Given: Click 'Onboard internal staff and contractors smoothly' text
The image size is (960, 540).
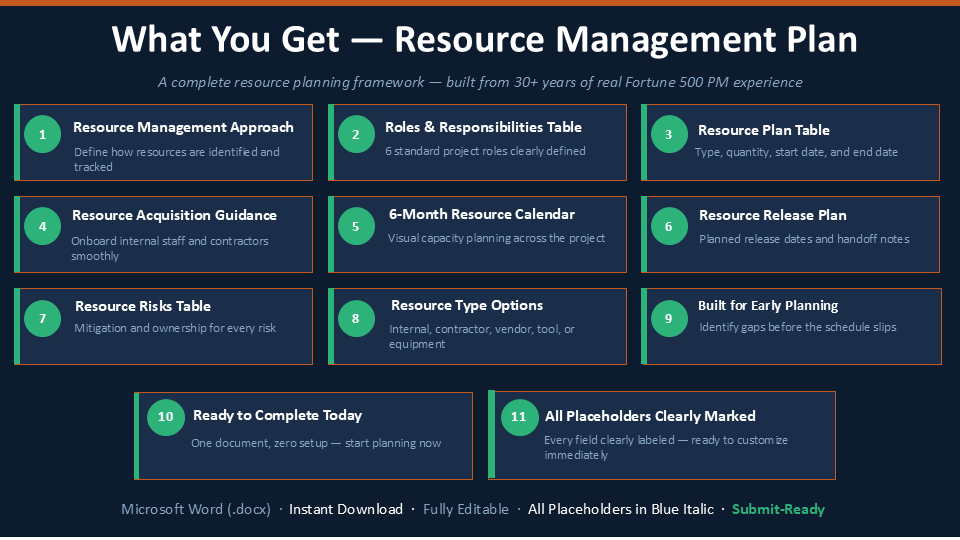Looking at the screenshot, I should 170,249.
